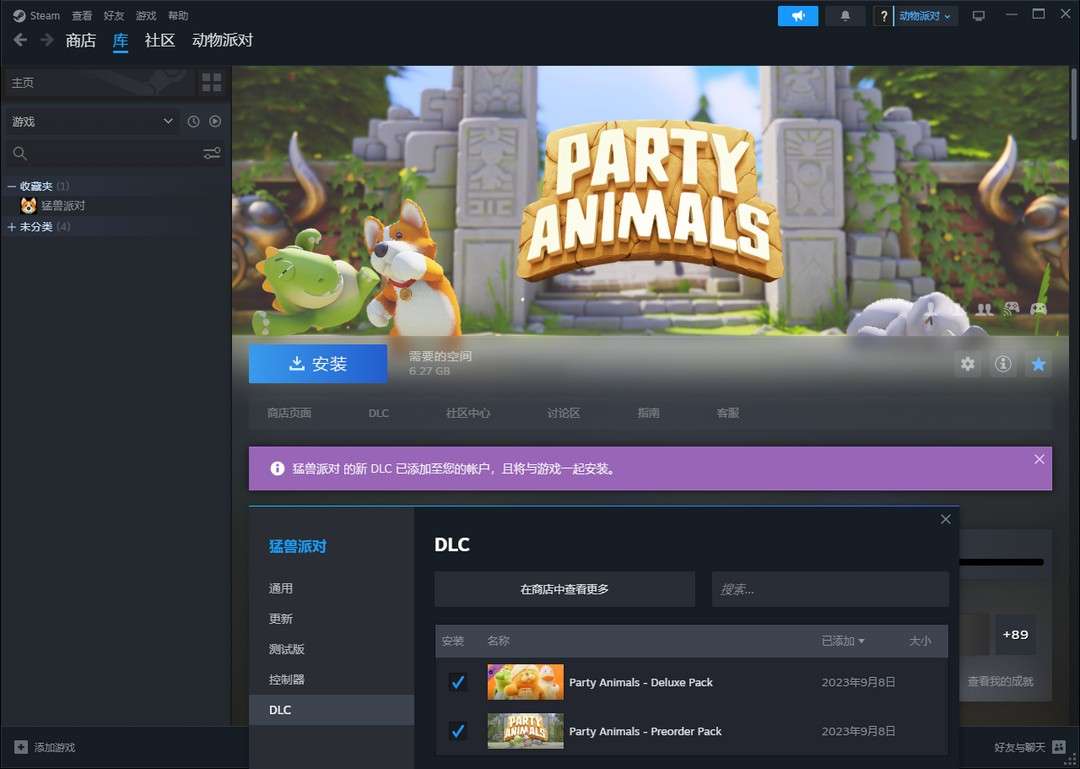Screen dimensions: 1080x769
Task: Open the 游戏 filter dropdown
Action: (x=91, y=121)
